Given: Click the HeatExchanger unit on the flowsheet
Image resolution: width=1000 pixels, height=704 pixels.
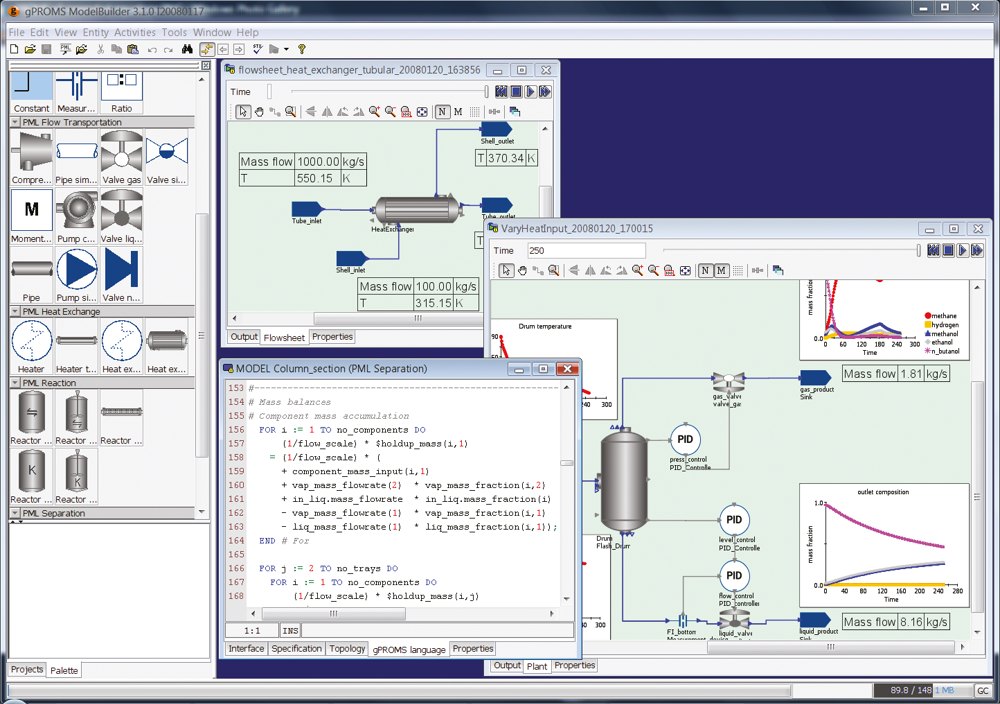Looking at the screenshot, I should [418, 210].
